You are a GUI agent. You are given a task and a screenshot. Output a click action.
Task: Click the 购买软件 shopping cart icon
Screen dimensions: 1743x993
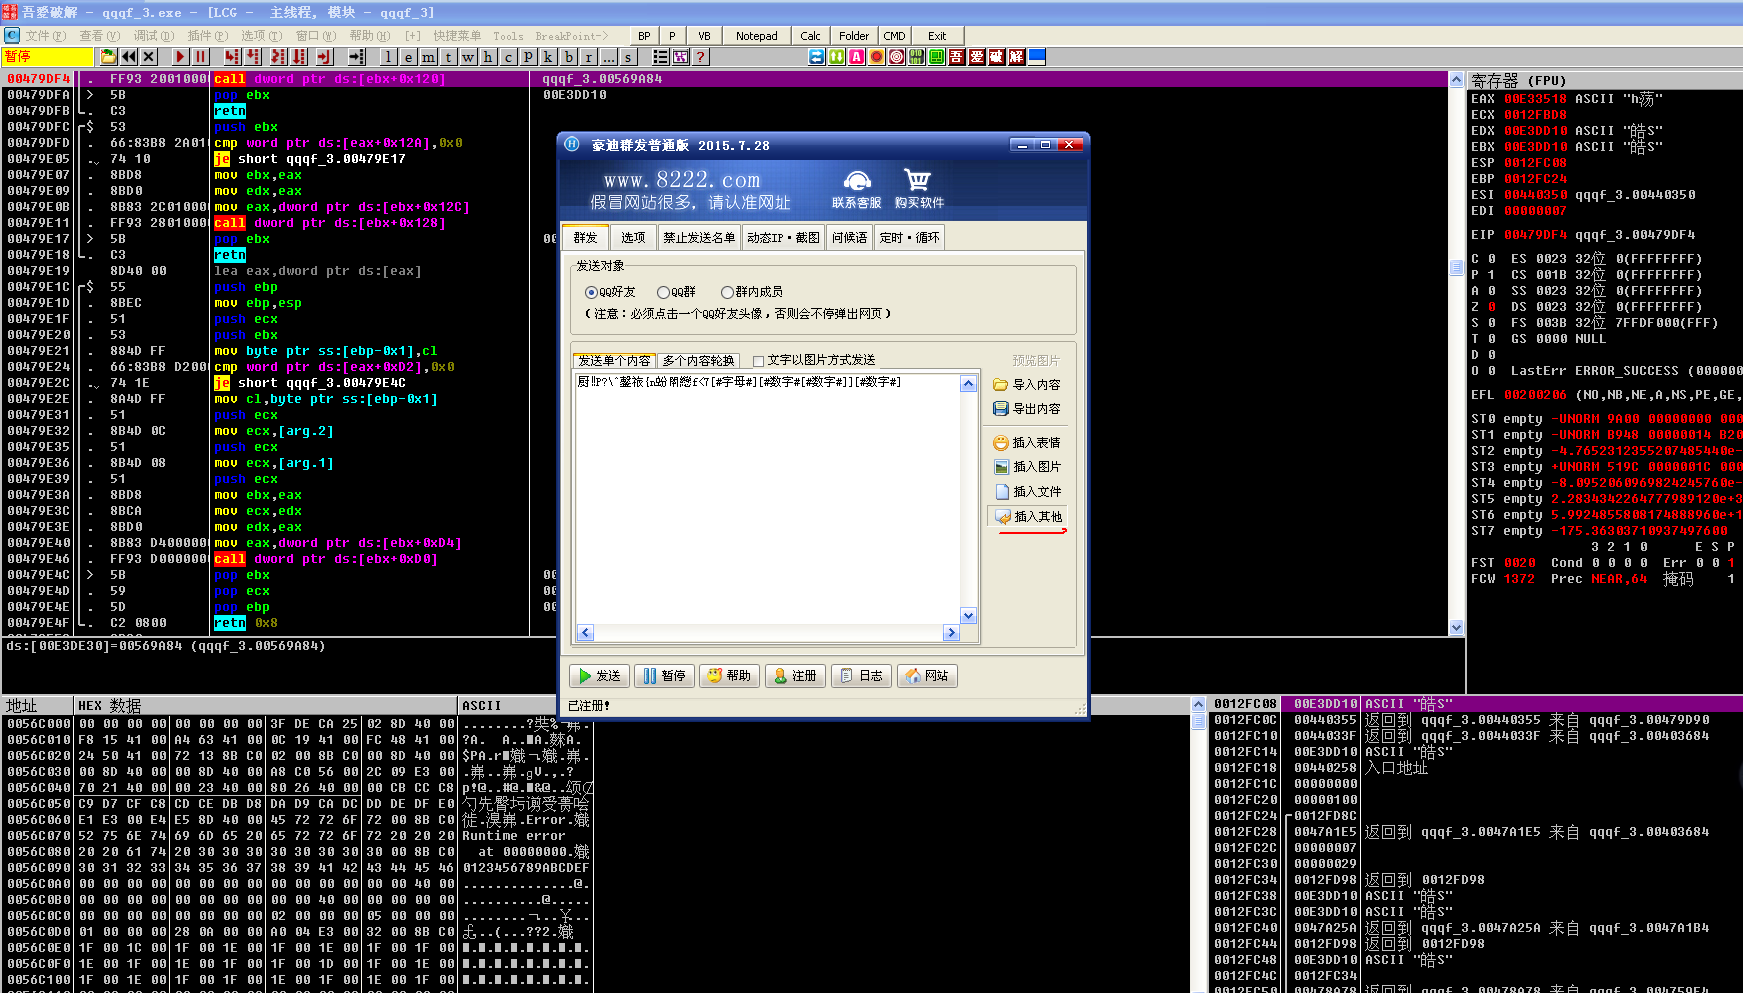tap(918, 180)
